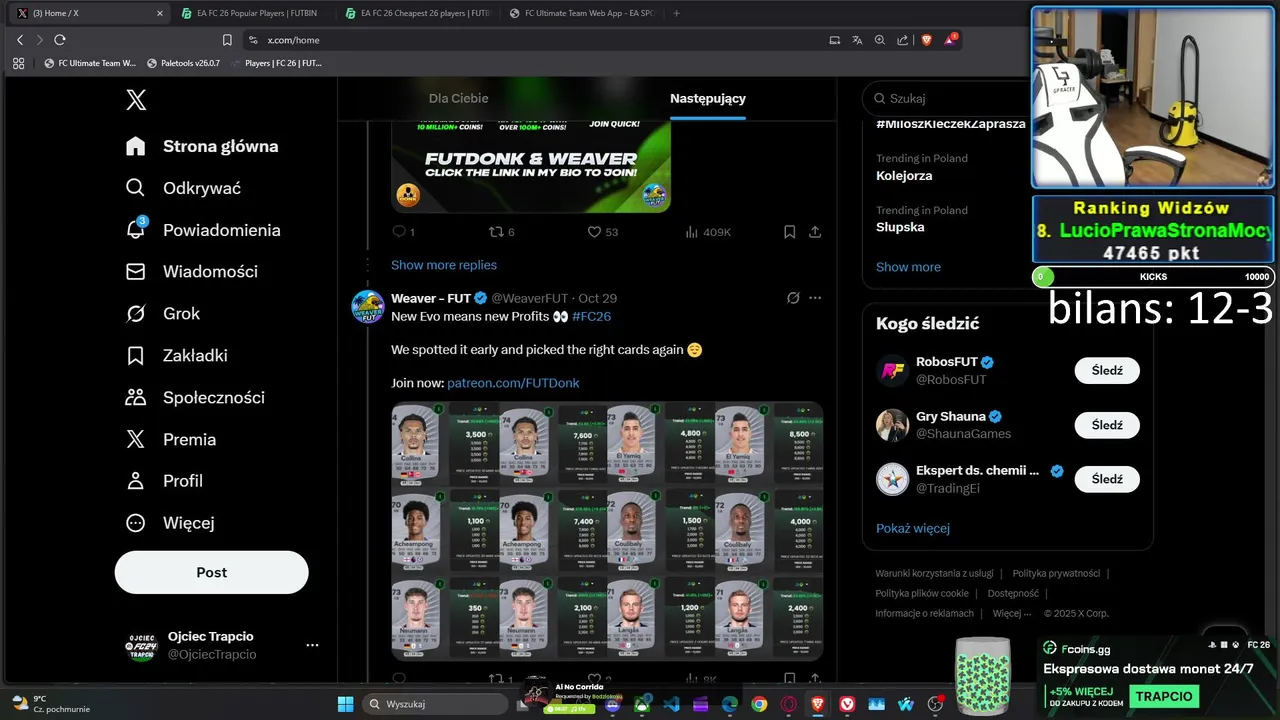Open Paletools v26.0.7 bookmark
This screenshot has width=1280, height=720.
click(184, 63)
